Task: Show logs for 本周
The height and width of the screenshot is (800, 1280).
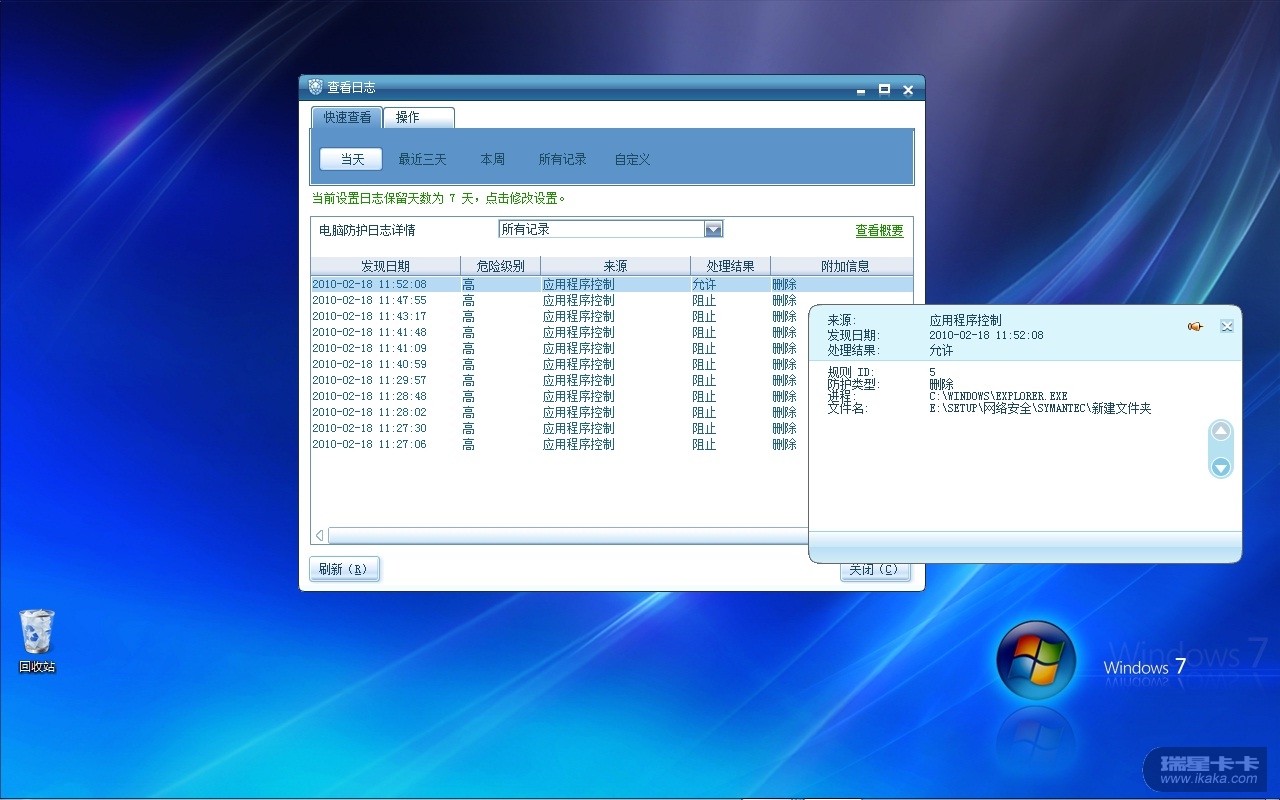Action: pos(492,159)
